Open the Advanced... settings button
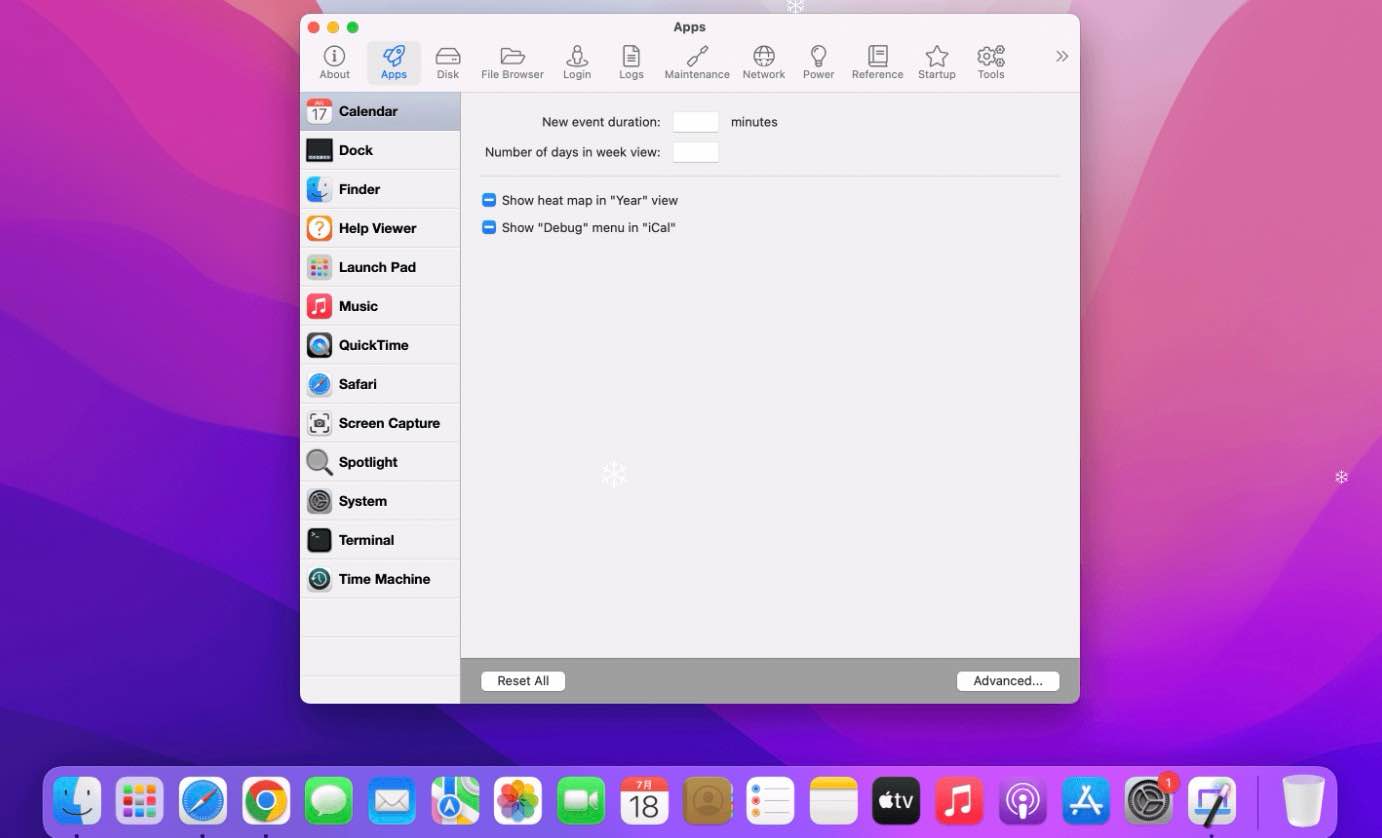 (1007, 681)
